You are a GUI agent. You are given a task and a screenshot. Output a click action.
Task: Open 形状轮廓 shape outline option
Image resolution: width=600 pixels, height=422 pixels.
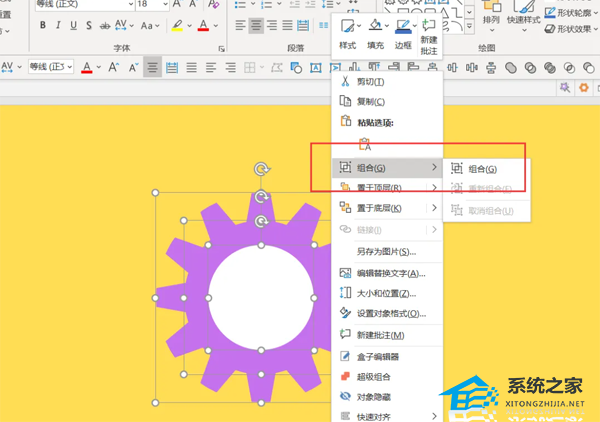coord(571,13)
